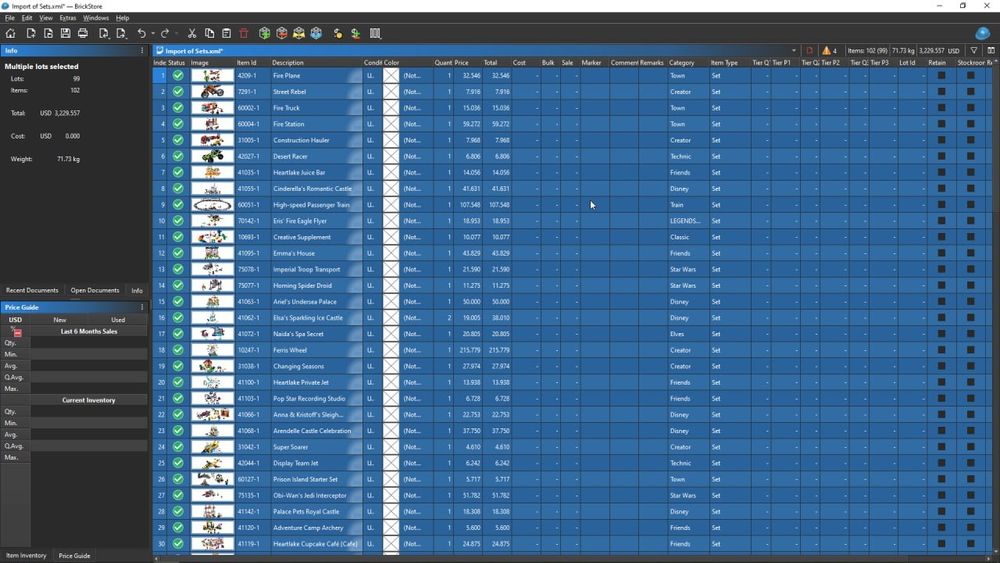Click the Import document toolbar icon
The height and width of the screenshot is (563, 1000).
[103, 33]
